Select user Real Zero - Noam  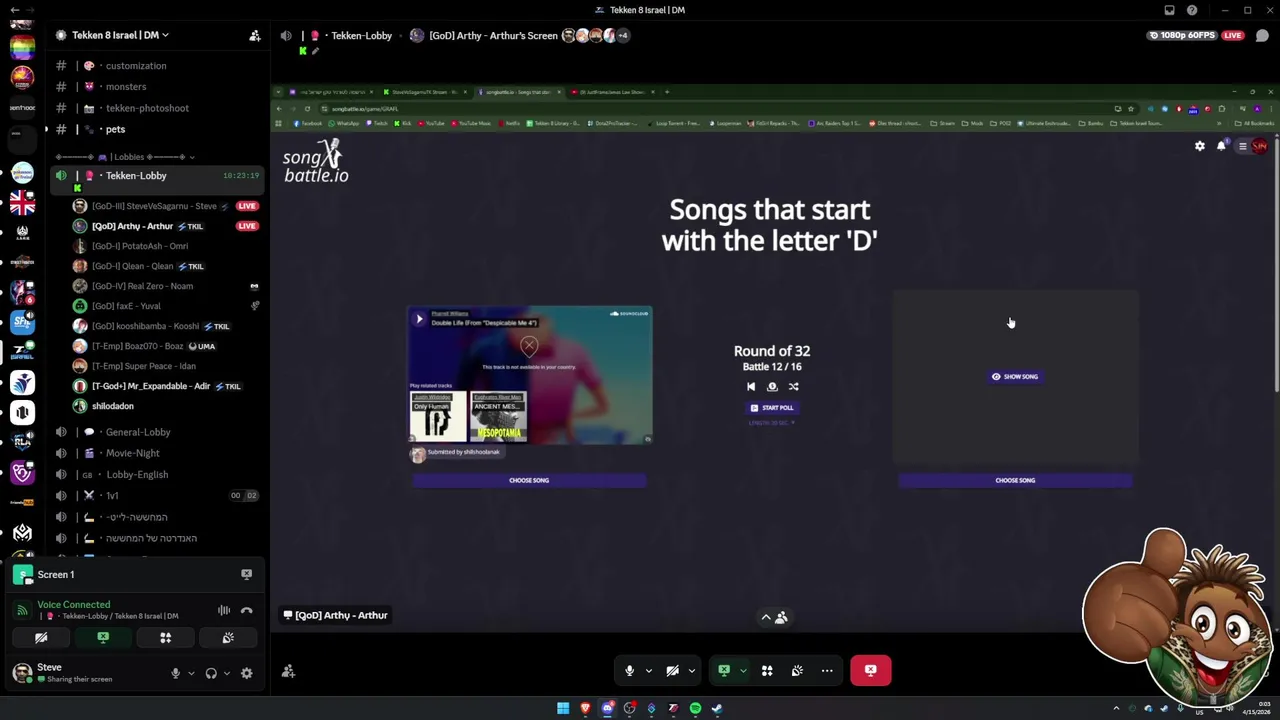(x=142, y=286)
